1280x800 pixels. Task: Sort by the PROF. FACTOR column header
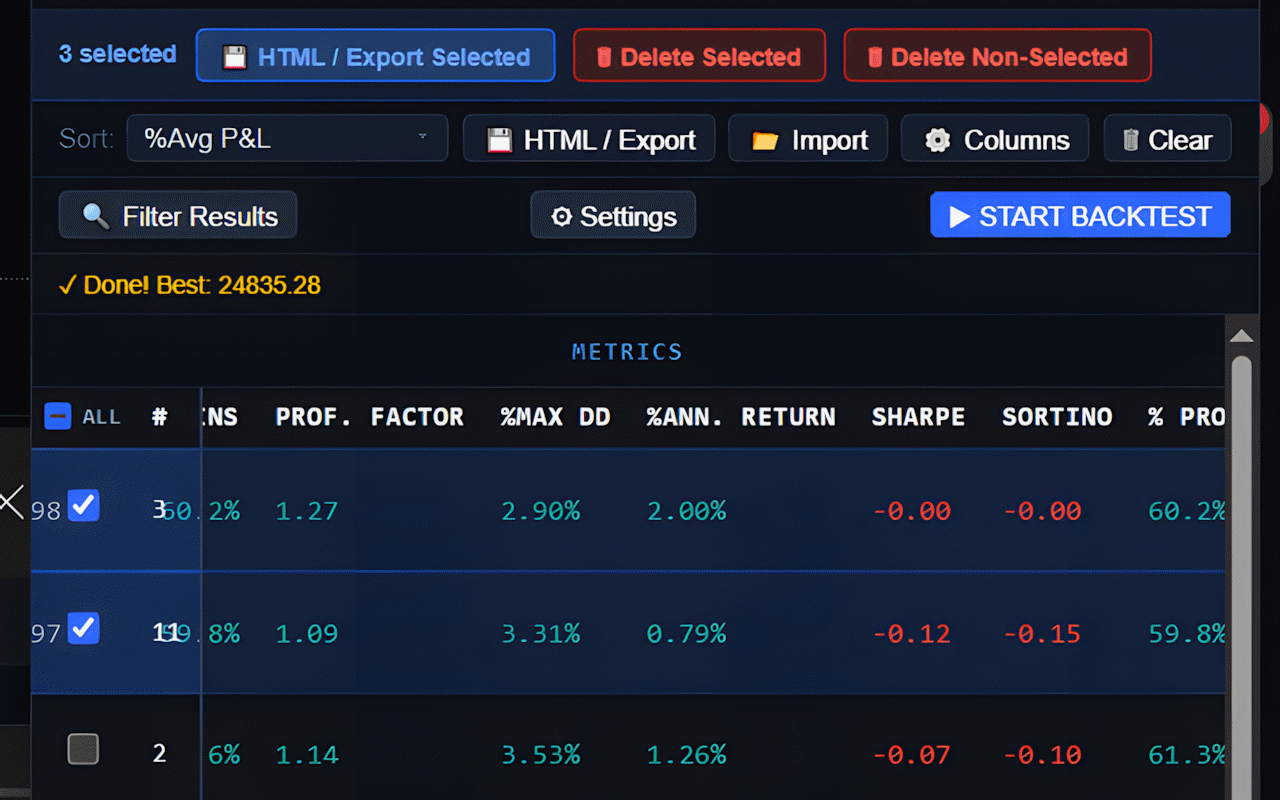point(369,417)
